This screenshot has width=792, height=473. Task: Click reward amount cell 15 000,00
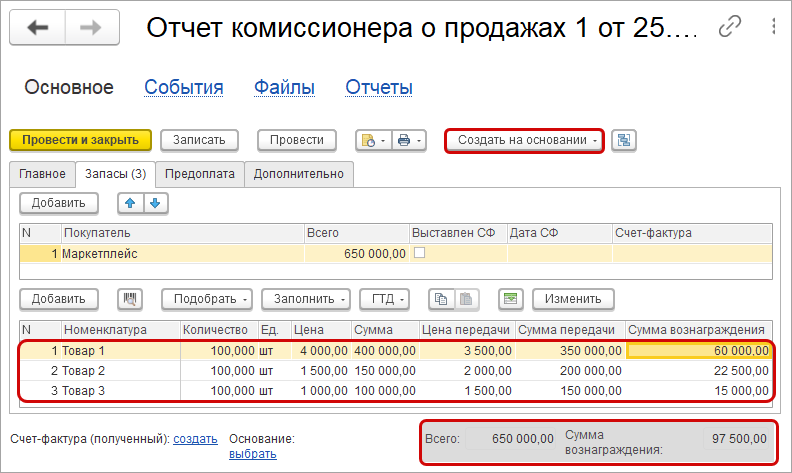[699, 391]
